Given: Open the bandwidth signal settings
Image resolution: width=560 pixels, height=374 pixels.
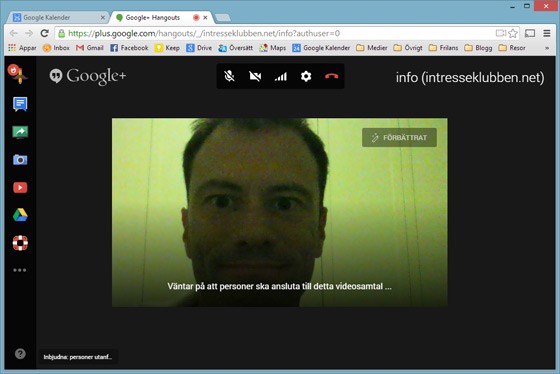Looking at the screenshot, I should click(281, 76).
